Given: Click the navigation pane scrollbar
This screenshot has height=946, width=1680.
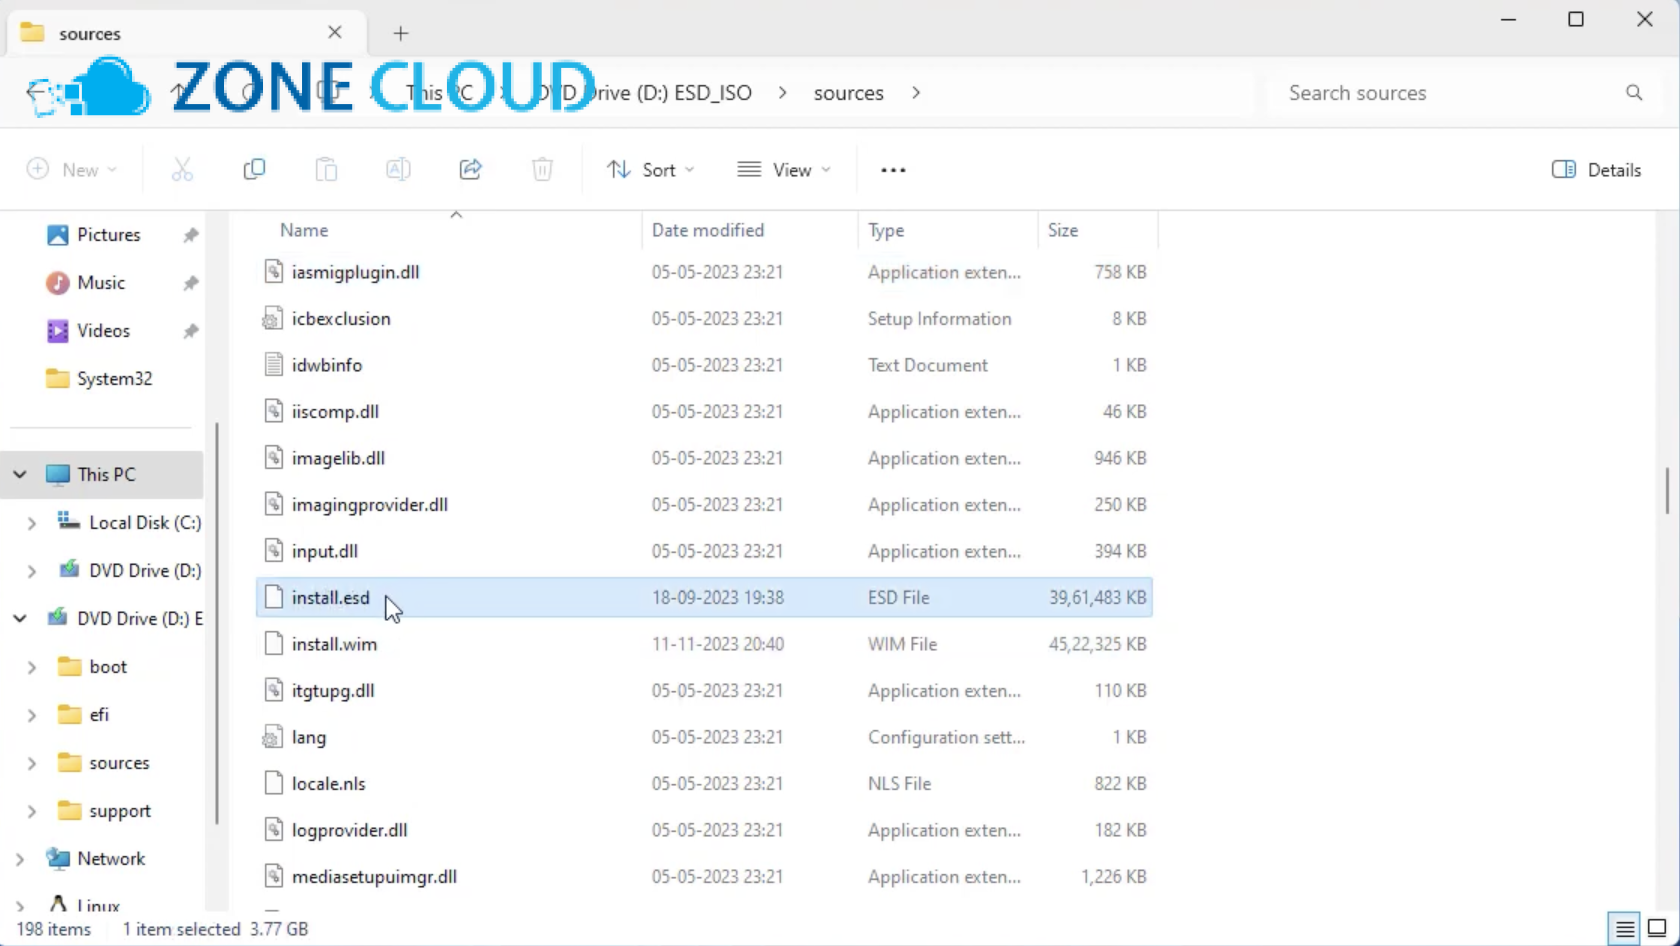Looking at the screenshot, I should (216, 622).
